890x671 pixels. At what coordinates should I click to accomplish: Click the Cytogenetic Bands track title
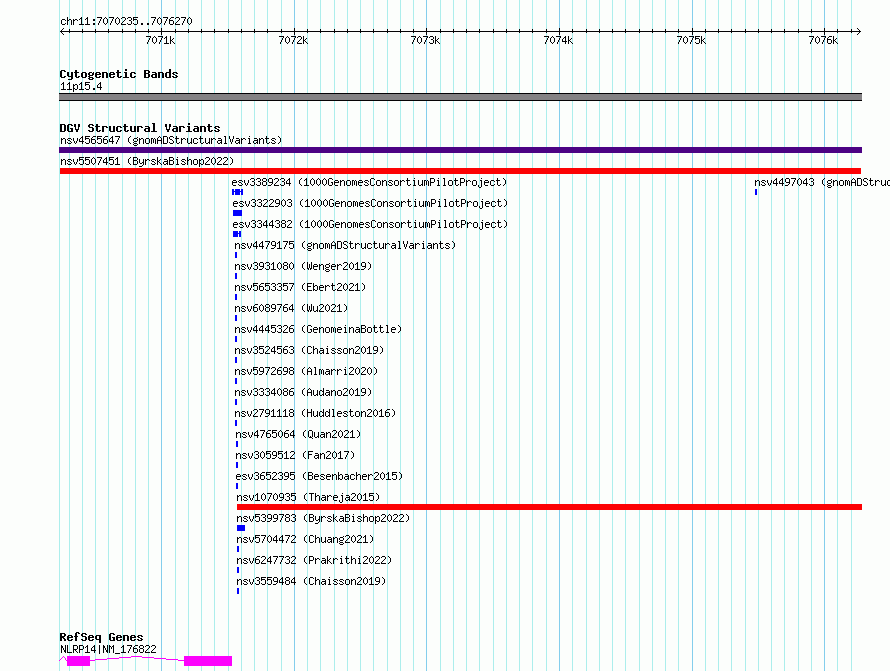click(x=119, y=74)
